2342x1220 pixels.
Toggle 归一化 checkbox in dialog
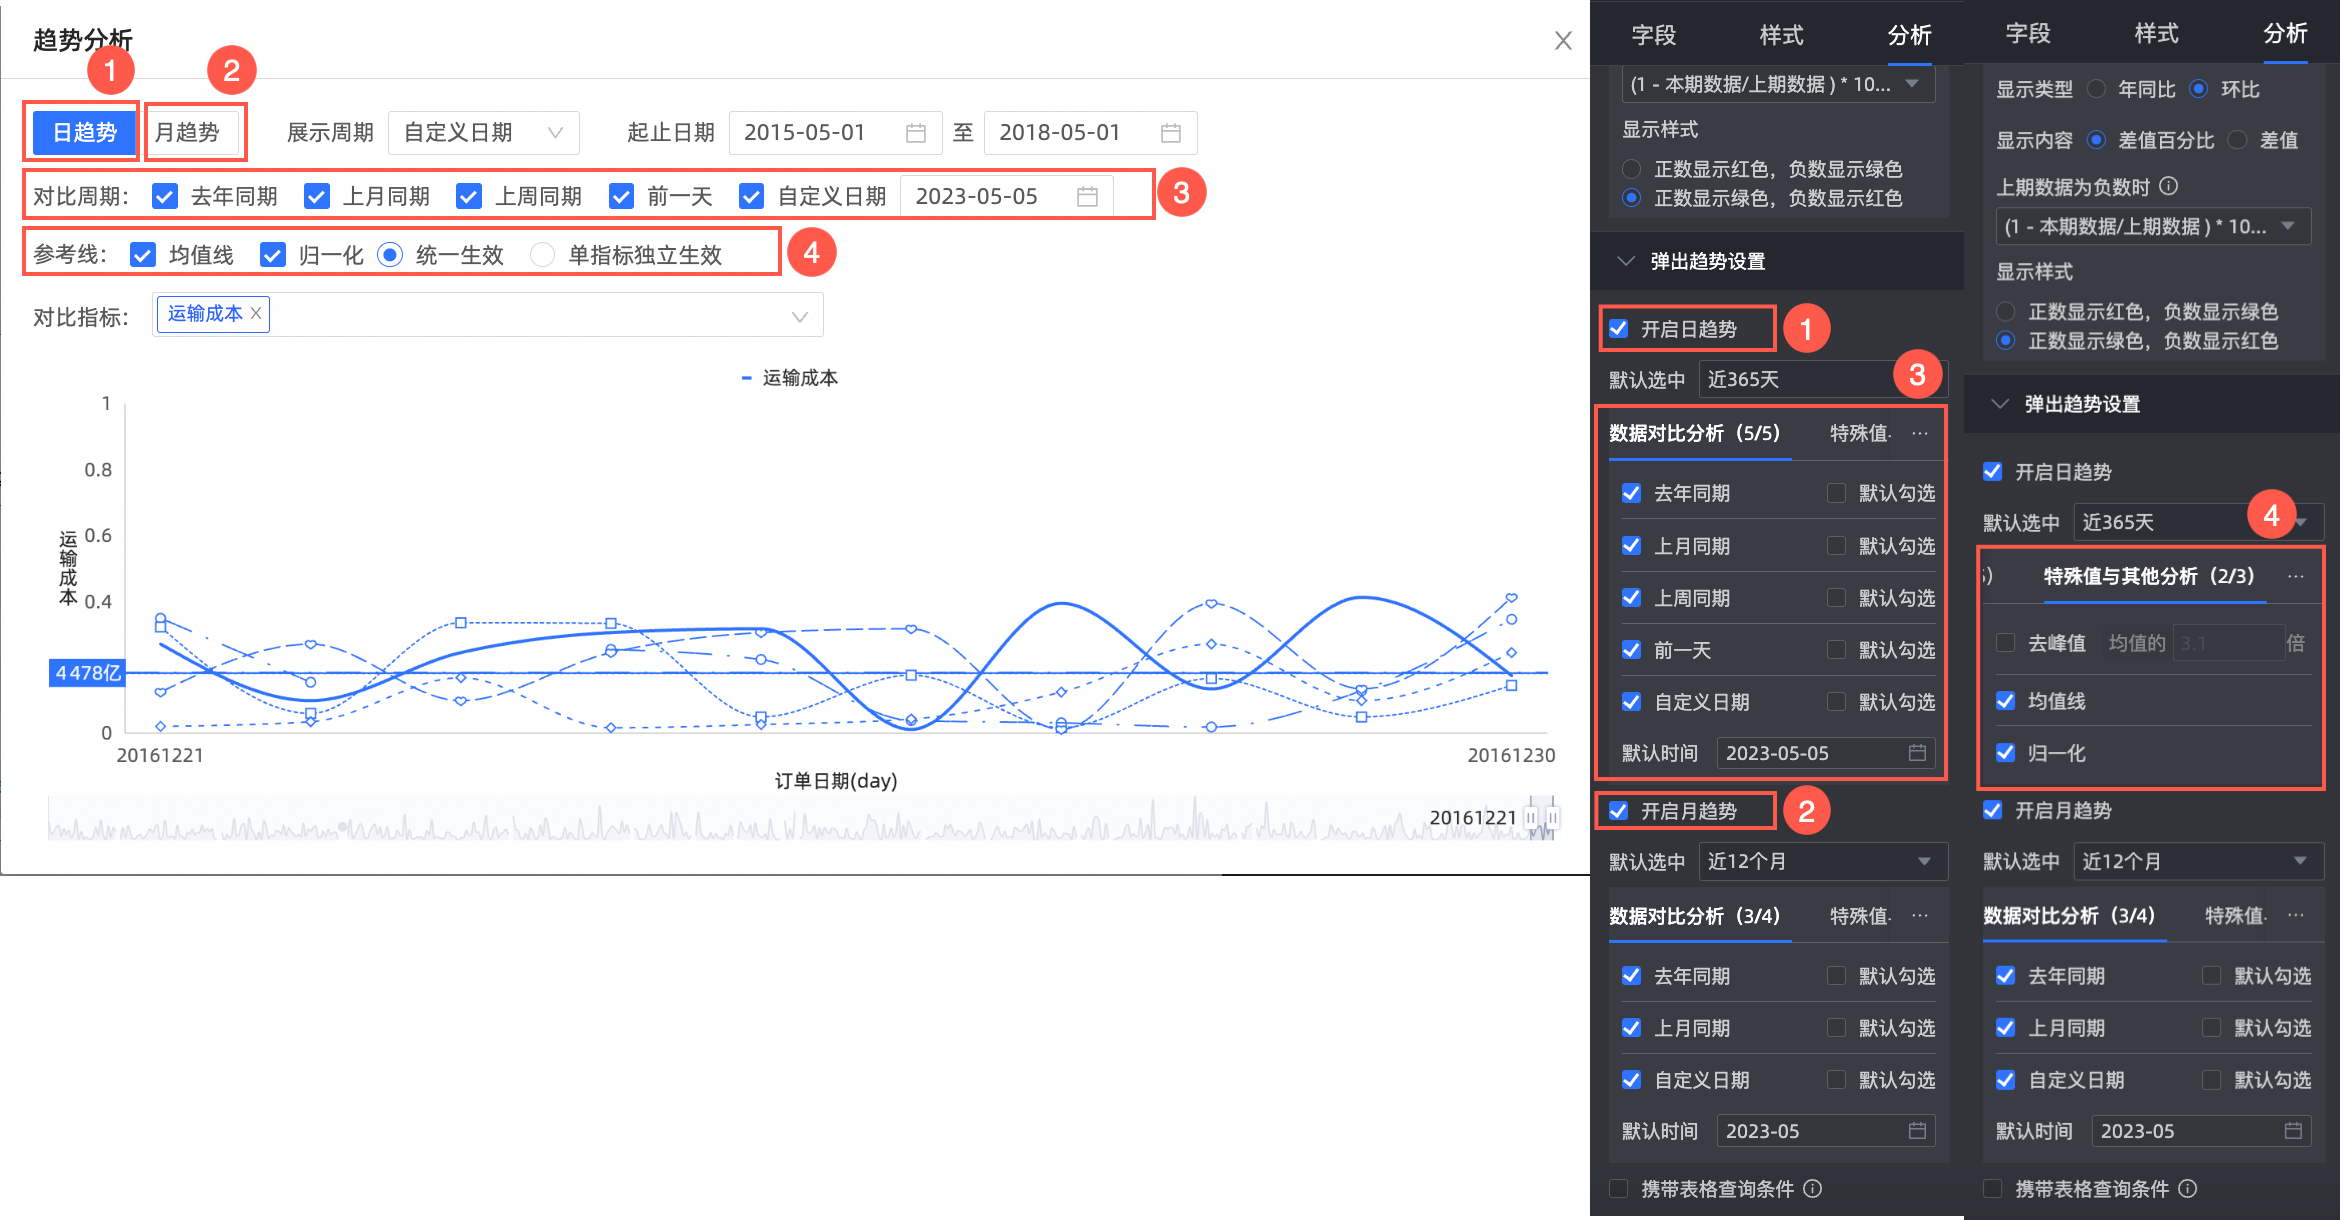[273, 255]
